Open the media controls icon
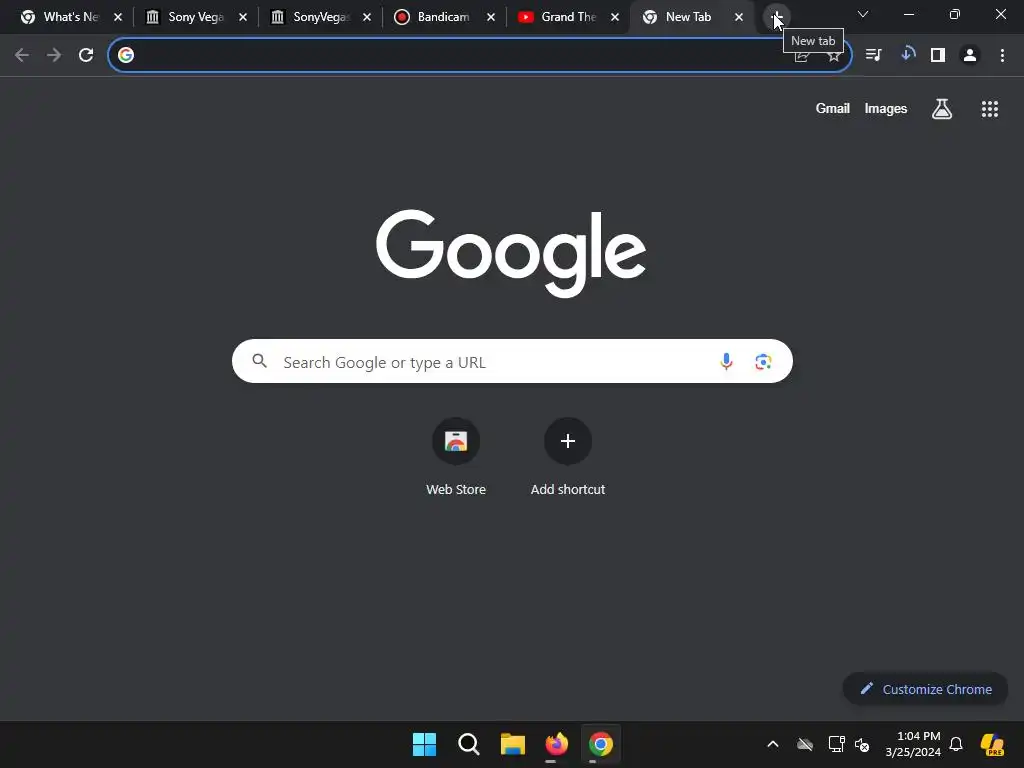 point(874,55)
